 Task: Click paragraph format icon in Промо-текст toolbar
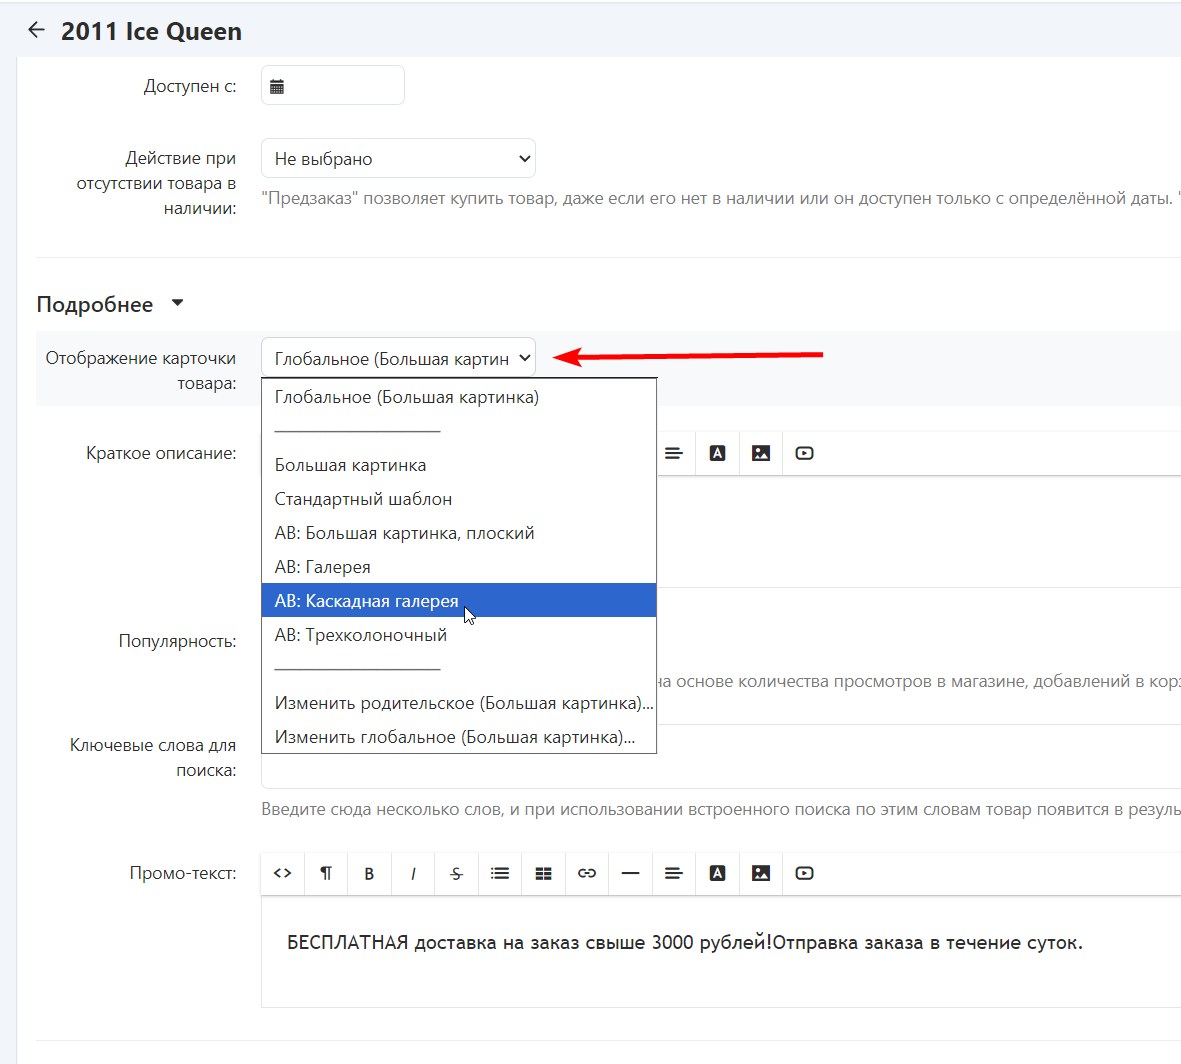click(x=326, y=873)
